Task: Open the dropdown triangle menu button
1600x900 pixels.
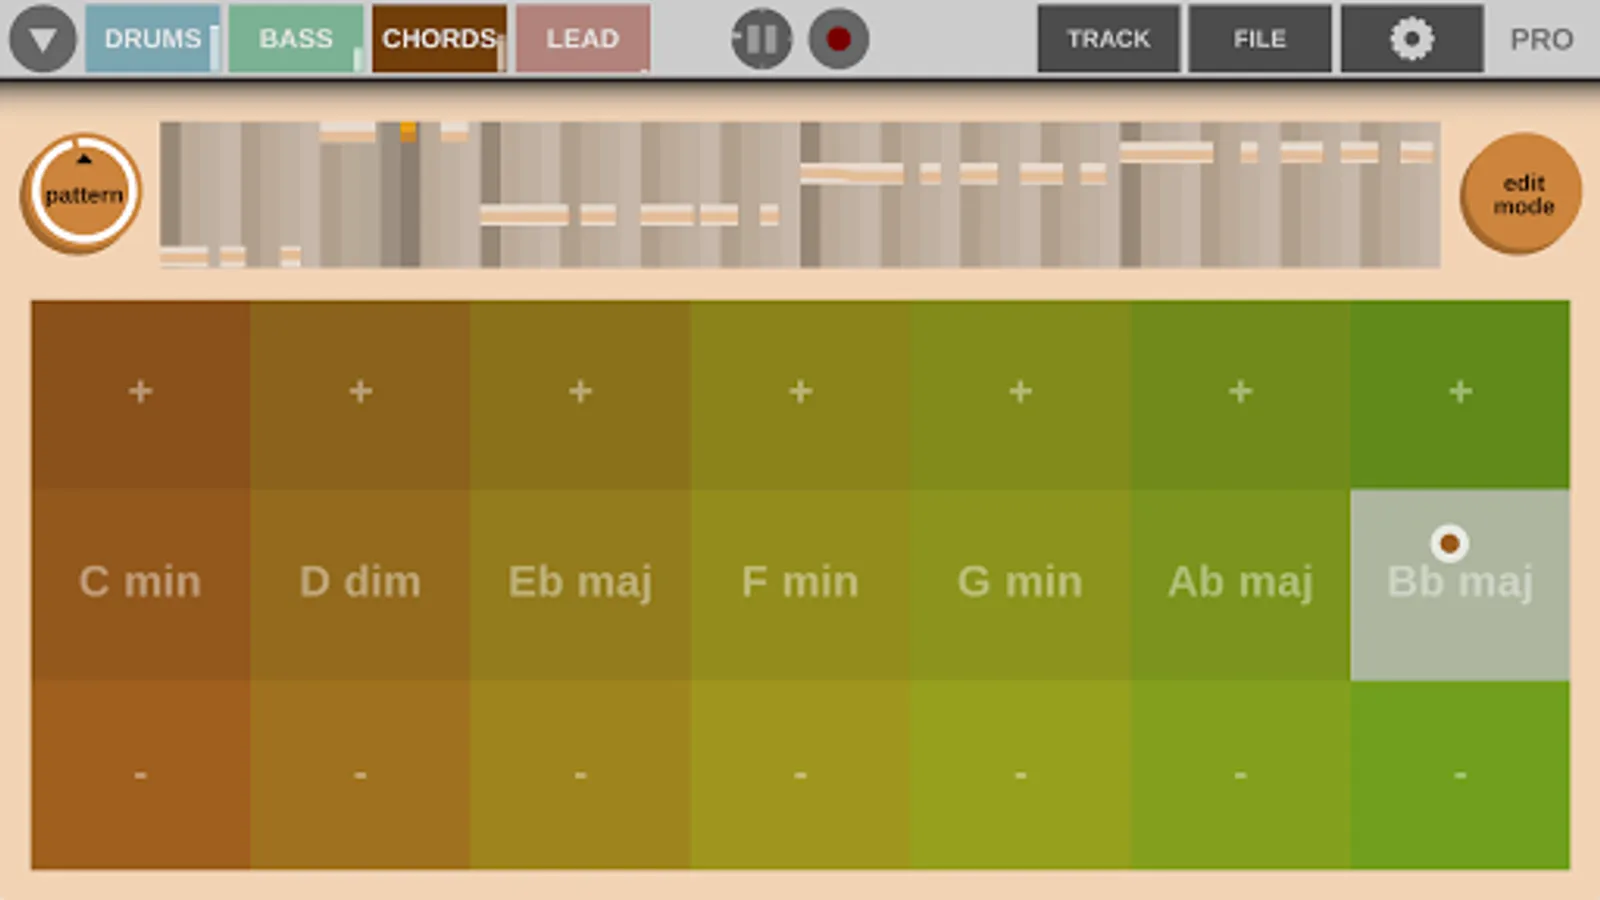Action: pyautogui.click(x=42, y=40)
